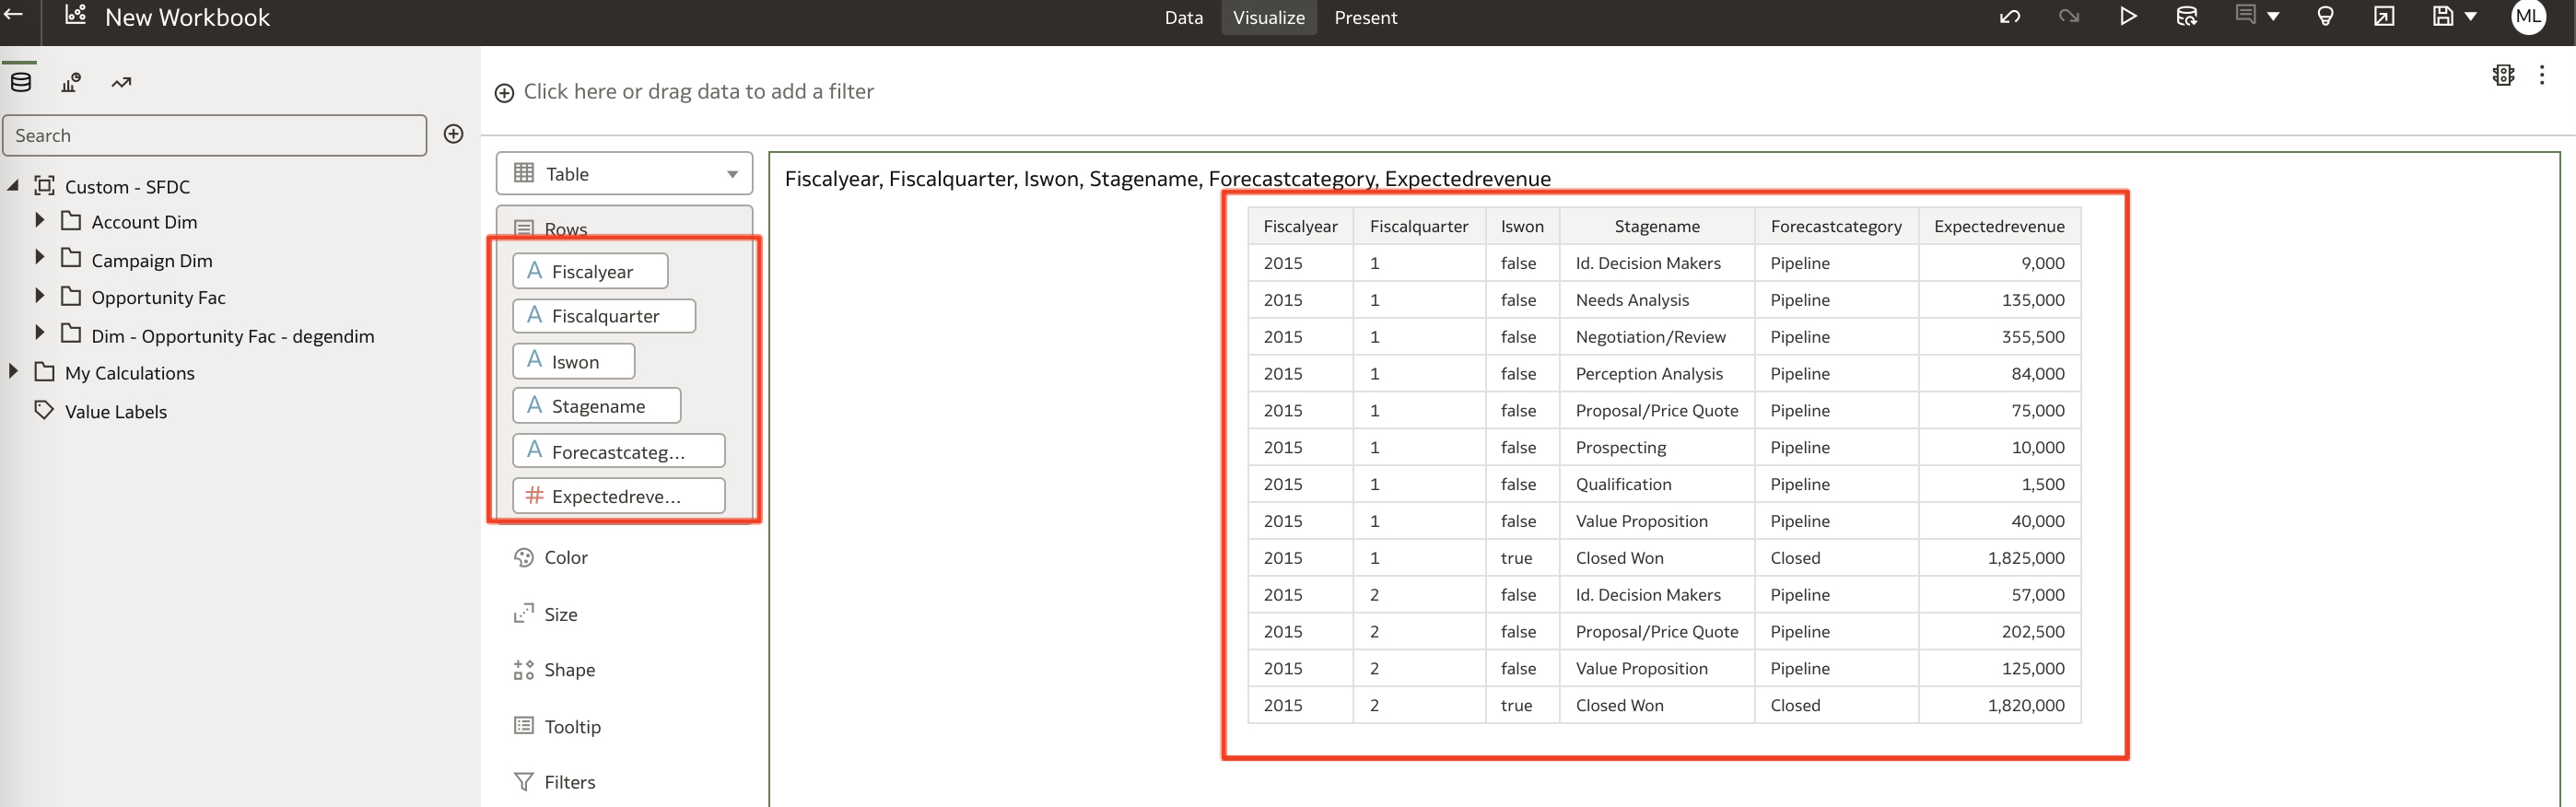Select the Forecastcateg... row pill
The image size is (2576, 807).
[x=619, y=451]
